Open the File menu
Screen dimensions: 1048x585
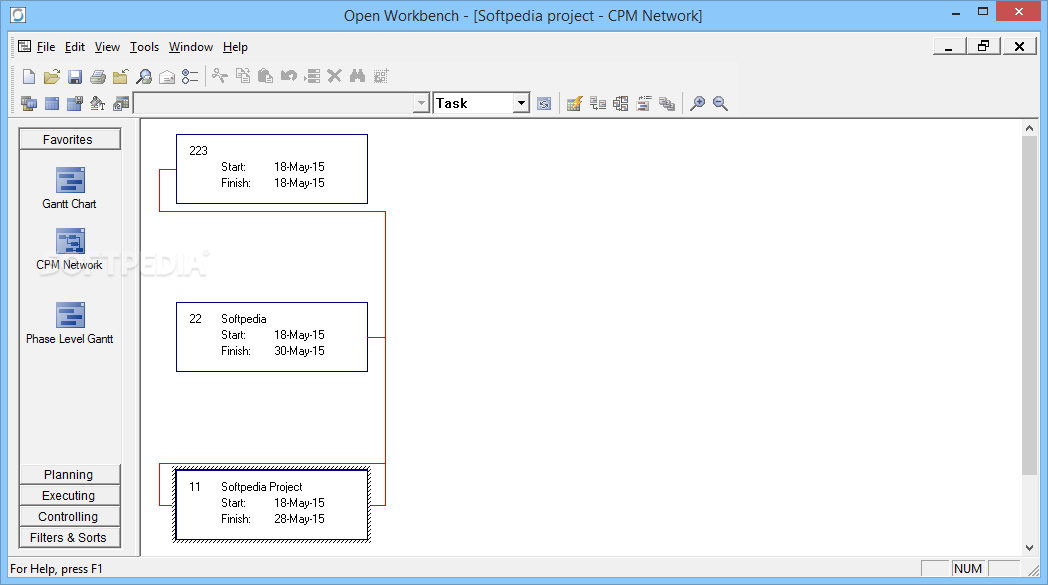(x=45, y=47)
